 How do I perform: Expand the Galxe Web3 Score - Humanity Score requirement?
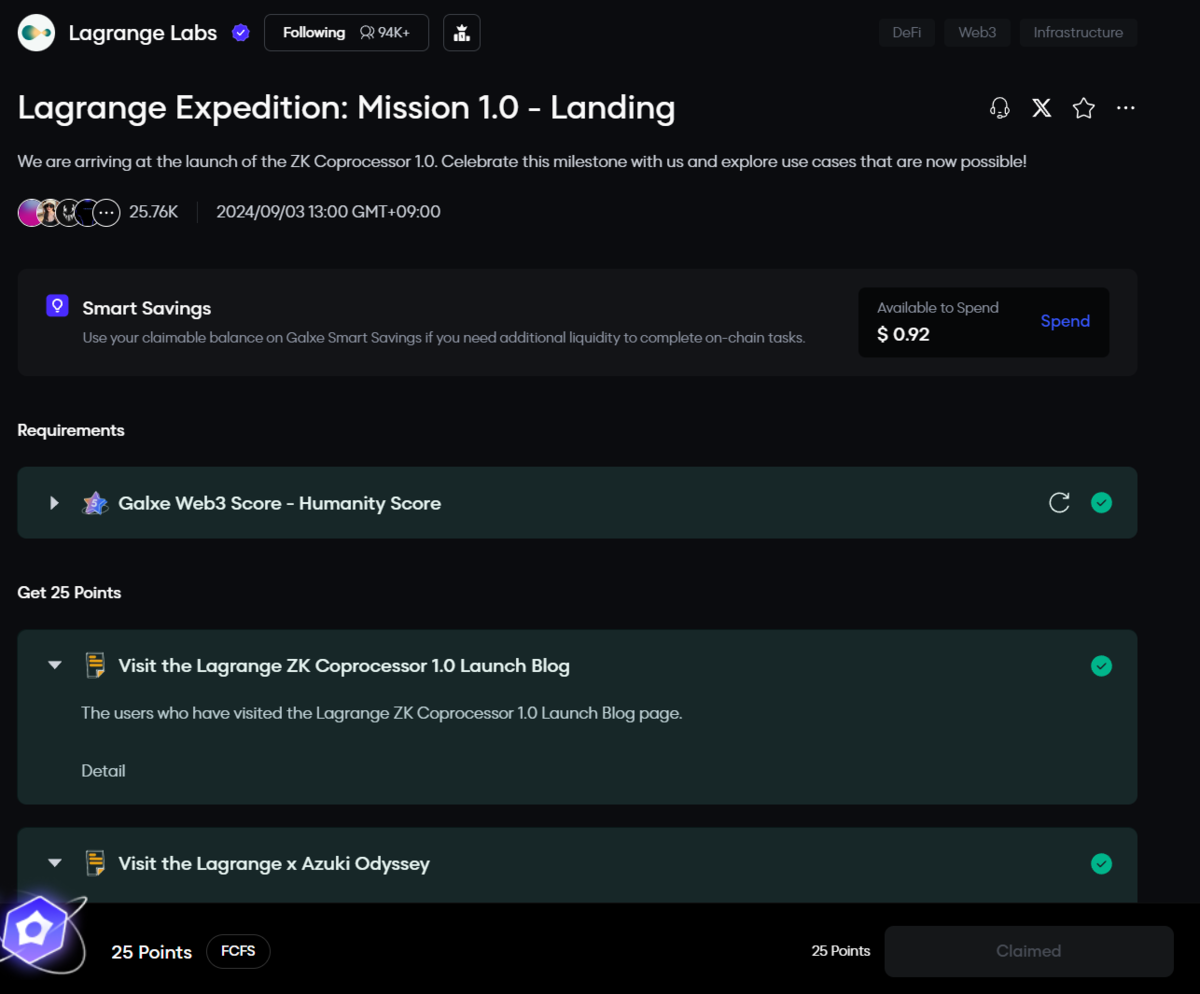[55, 503]
